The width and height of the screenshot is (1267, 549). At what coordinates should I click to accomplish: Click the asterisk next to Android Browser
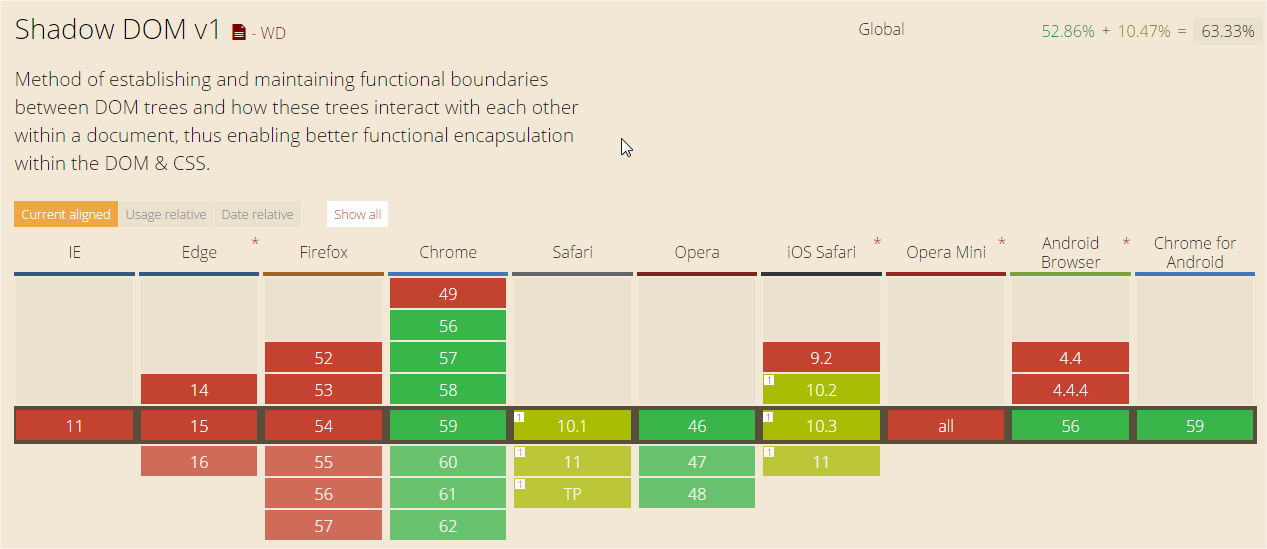[x=1126, y=243]
